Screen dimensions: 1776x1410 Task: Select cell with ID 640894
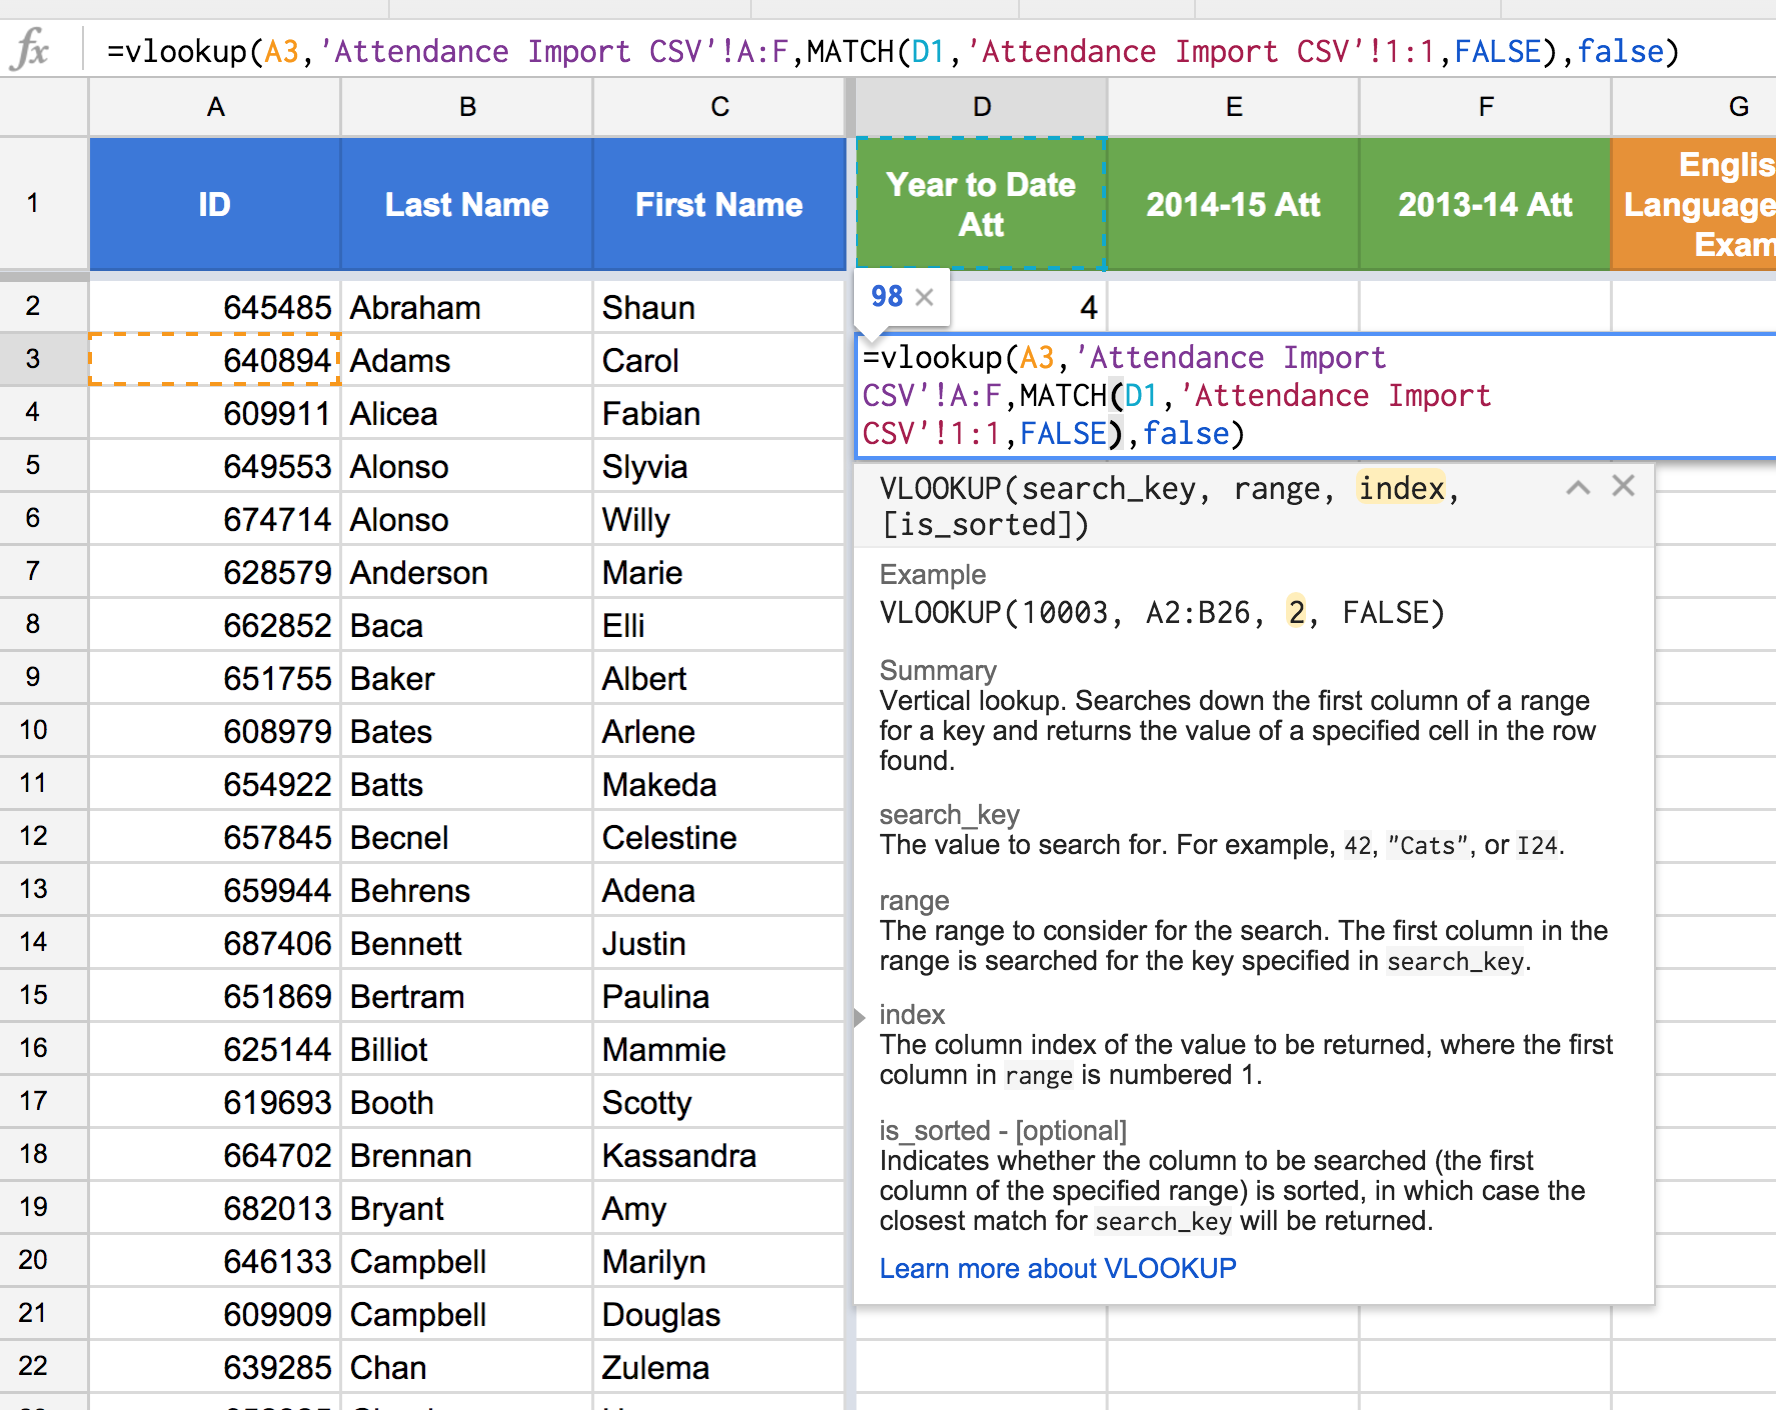coord(215,360)
